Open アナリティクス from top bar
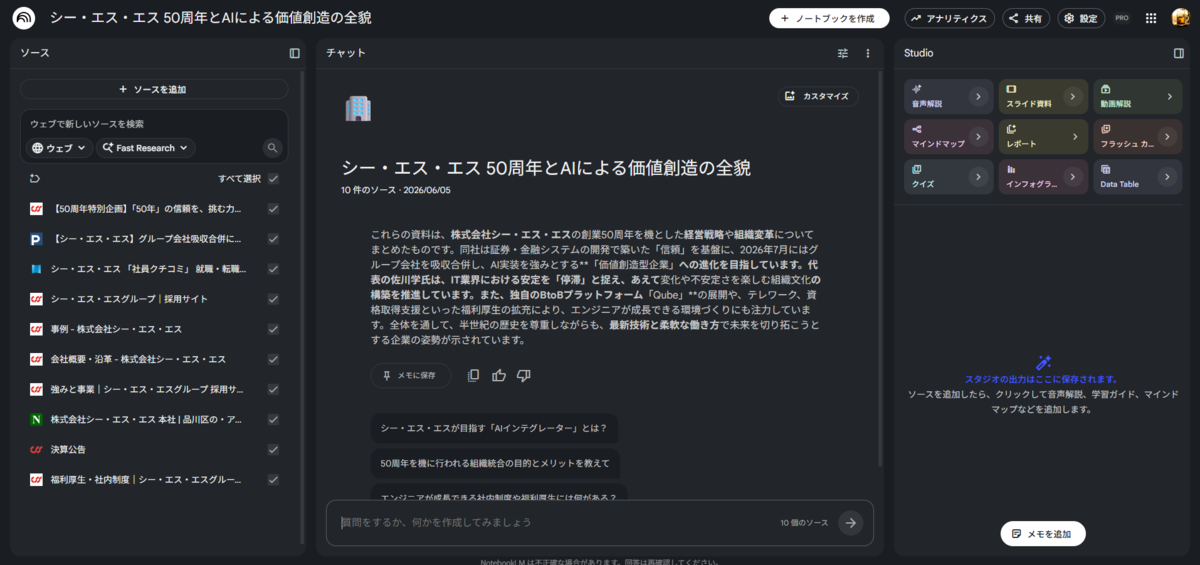Screen dimensions: 1200x565 (950, 18)
